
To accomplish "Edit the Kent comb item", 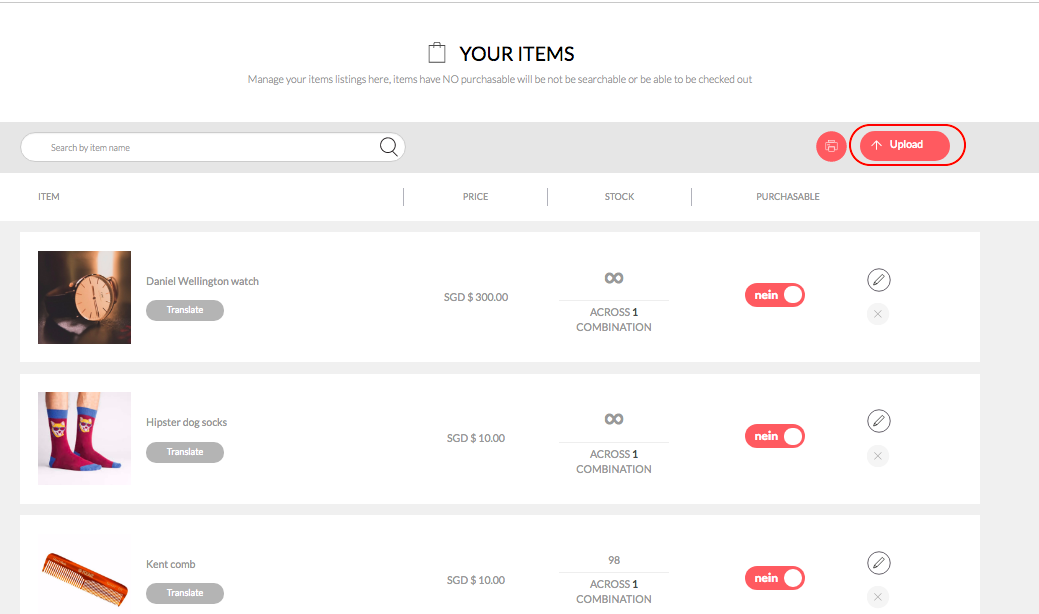I will tap(879, 563).
